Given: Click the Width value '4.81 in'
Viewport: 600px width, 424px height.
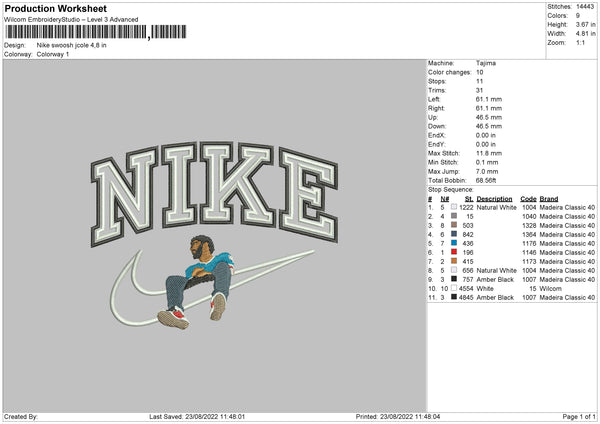Looking at the screenshot, I should [x=585, y=34].
